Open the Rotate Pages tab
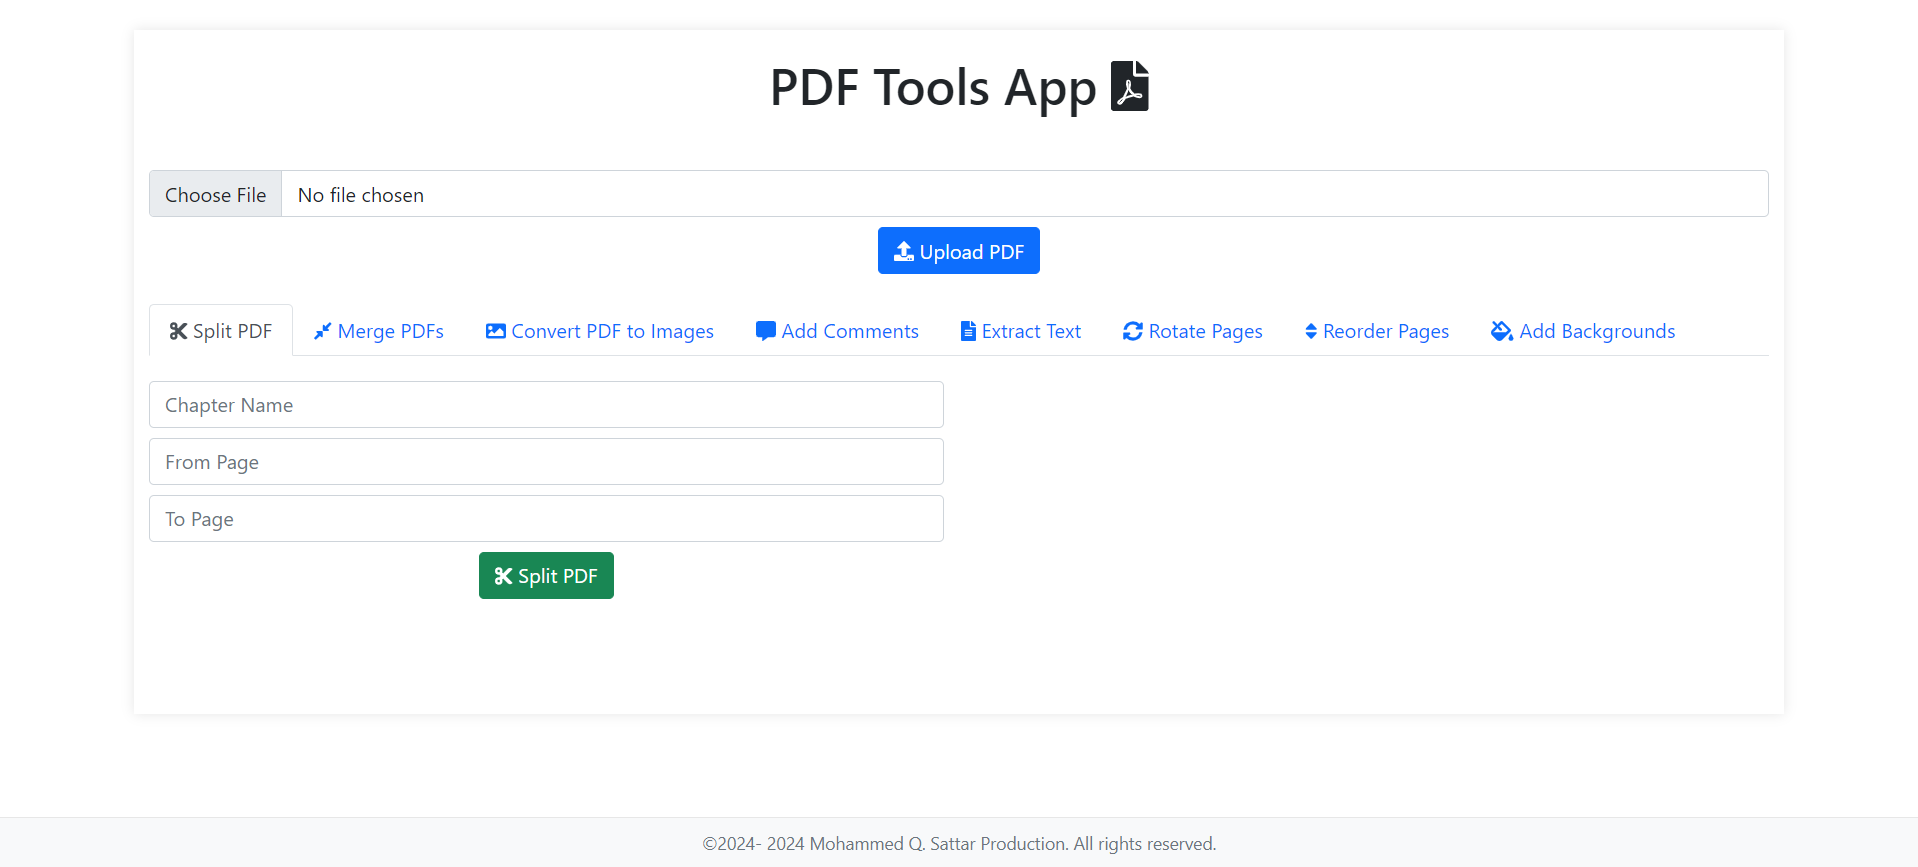This screenshot has width=1918, height=867. click(1193, 331)
